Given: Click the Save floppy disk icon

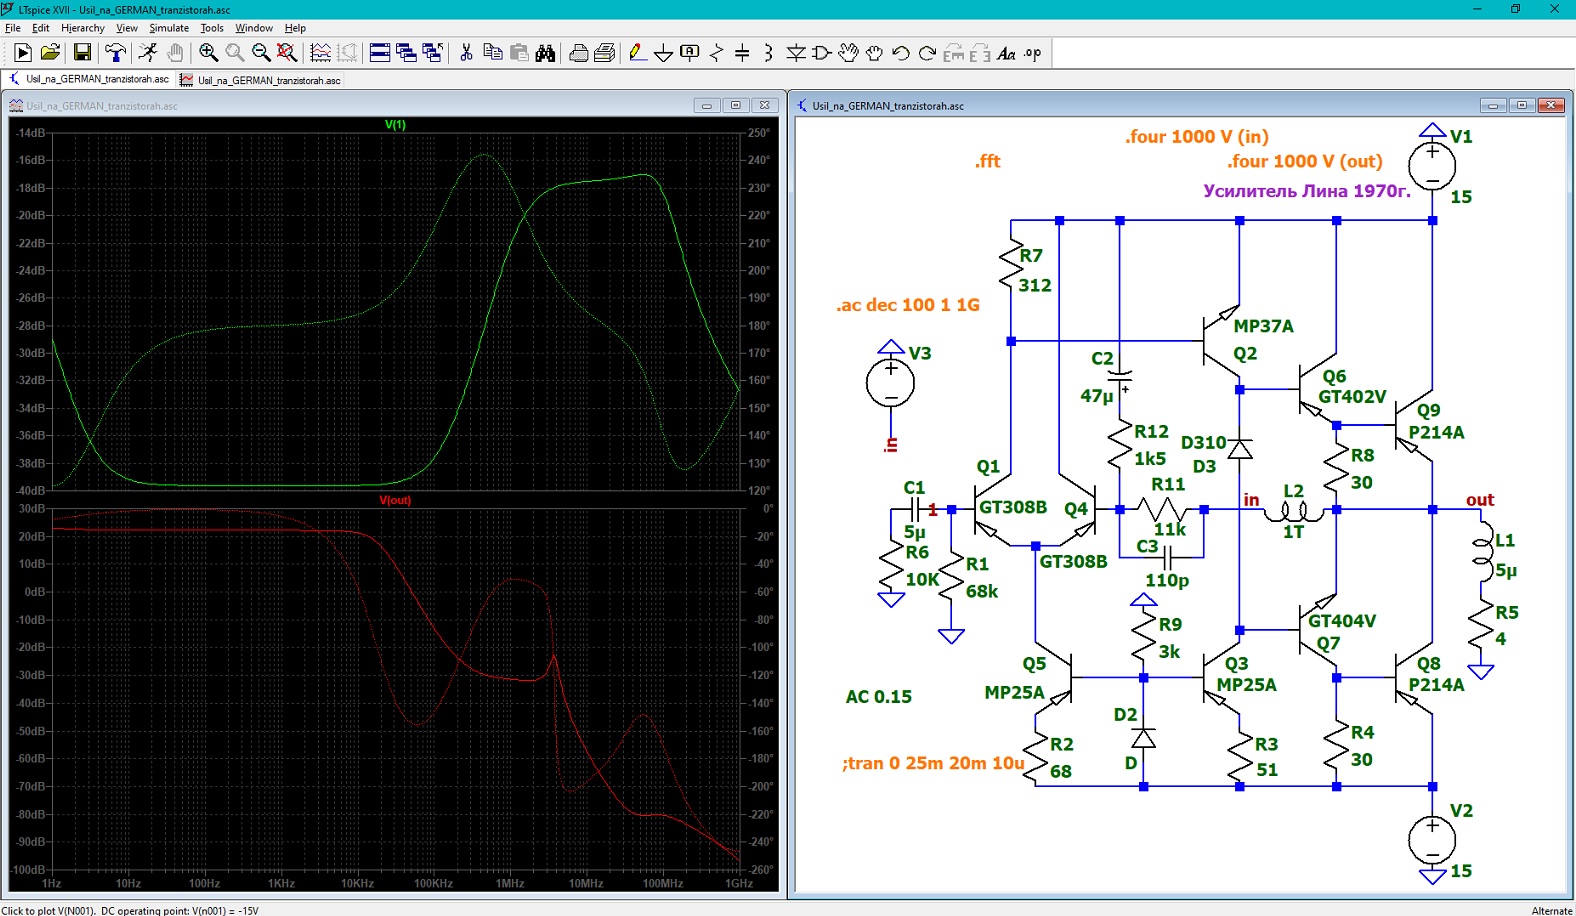Looking at the screenshot, I should [82, 53].
